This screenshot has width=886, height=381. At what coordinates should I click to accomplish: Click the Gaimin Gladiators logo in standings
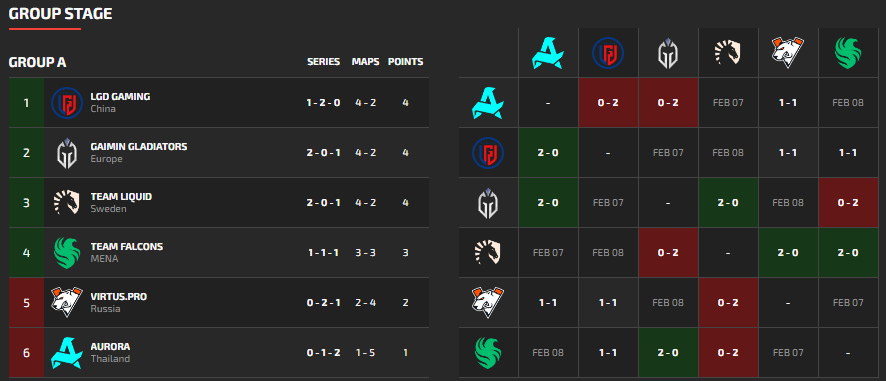tap(67, 153)
